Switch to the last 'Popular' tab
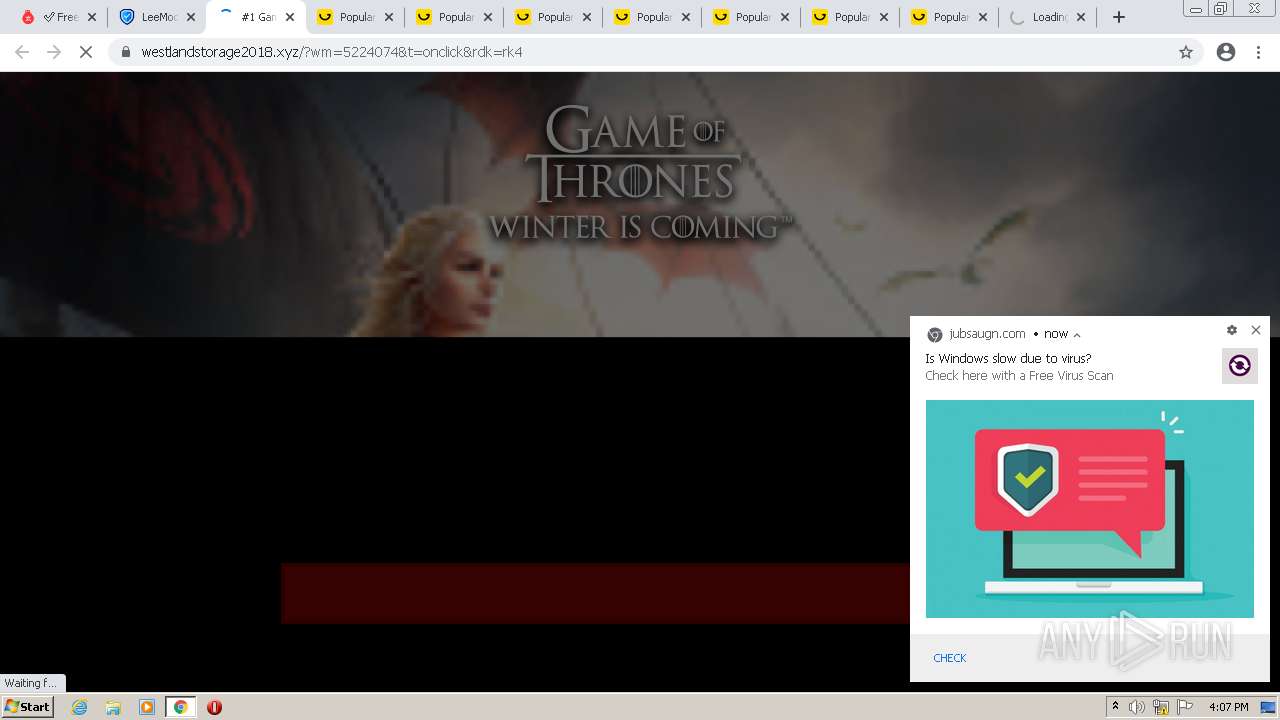Image resolution: width=1280 pixels, height=720 pixels. click(x=949, y=17)
